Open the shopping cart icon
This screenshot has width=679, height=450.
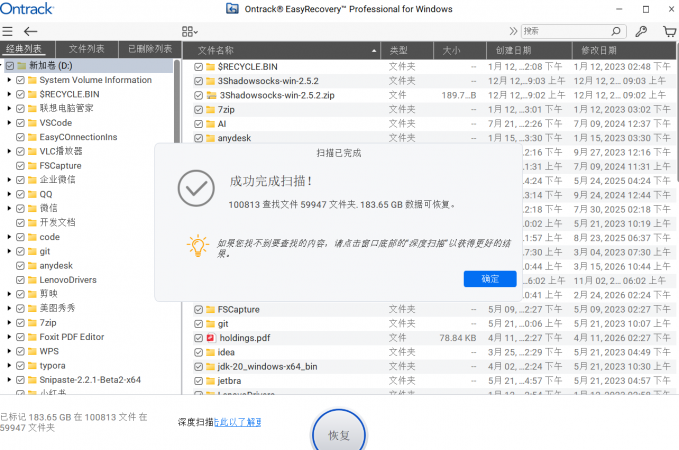[669, 31]
